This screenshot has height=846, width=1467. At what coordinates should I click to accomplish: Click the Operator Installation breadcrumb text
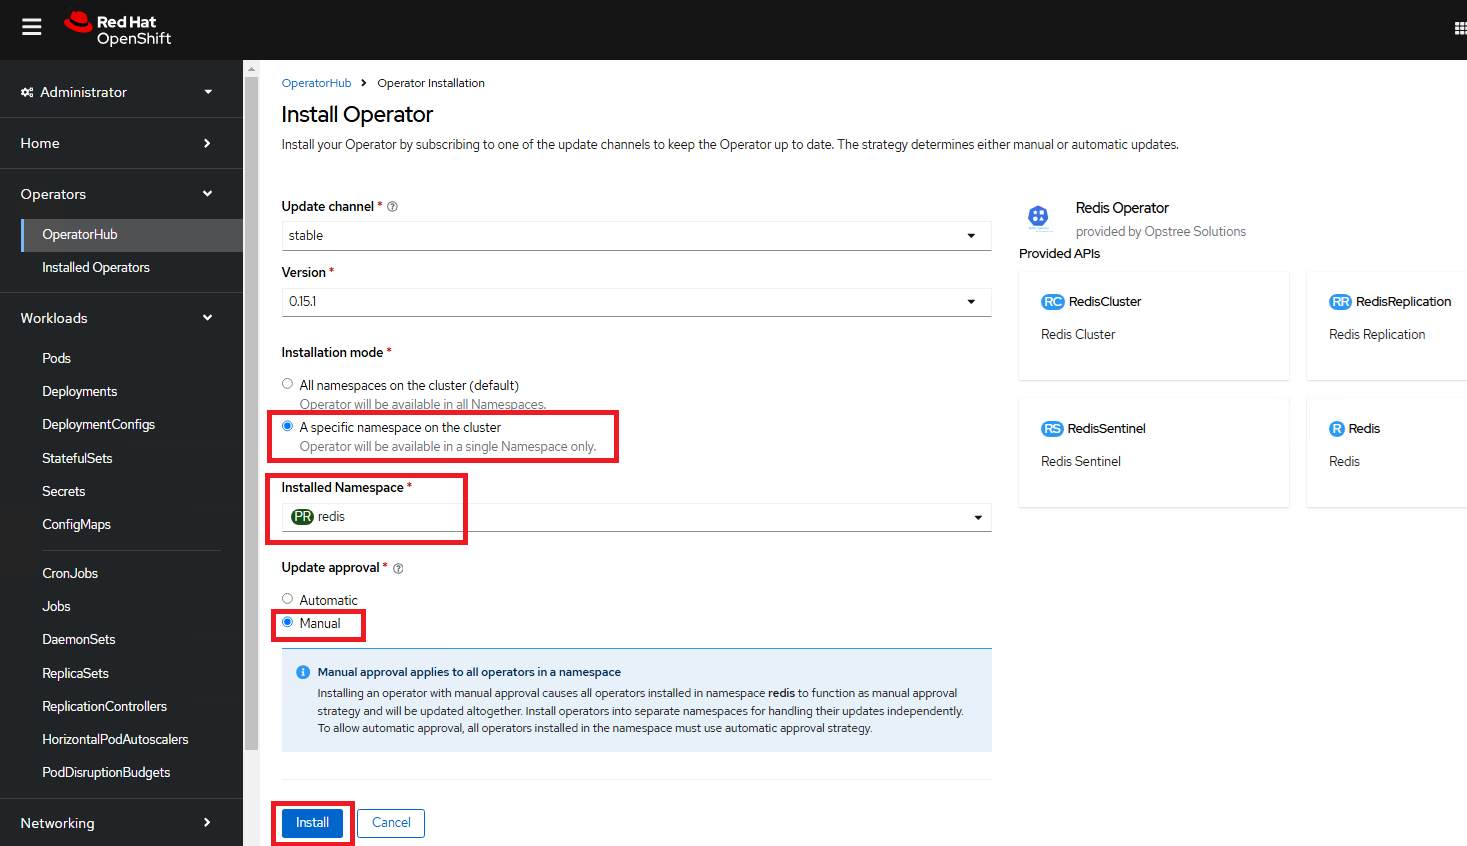(431, 83)
